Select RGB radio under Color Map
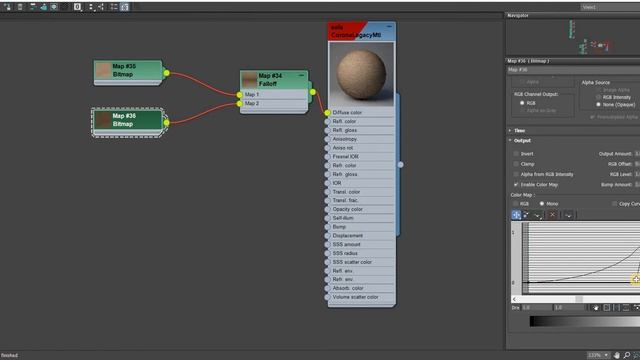This screenshot has height=360, width=640. coord(516,204)
